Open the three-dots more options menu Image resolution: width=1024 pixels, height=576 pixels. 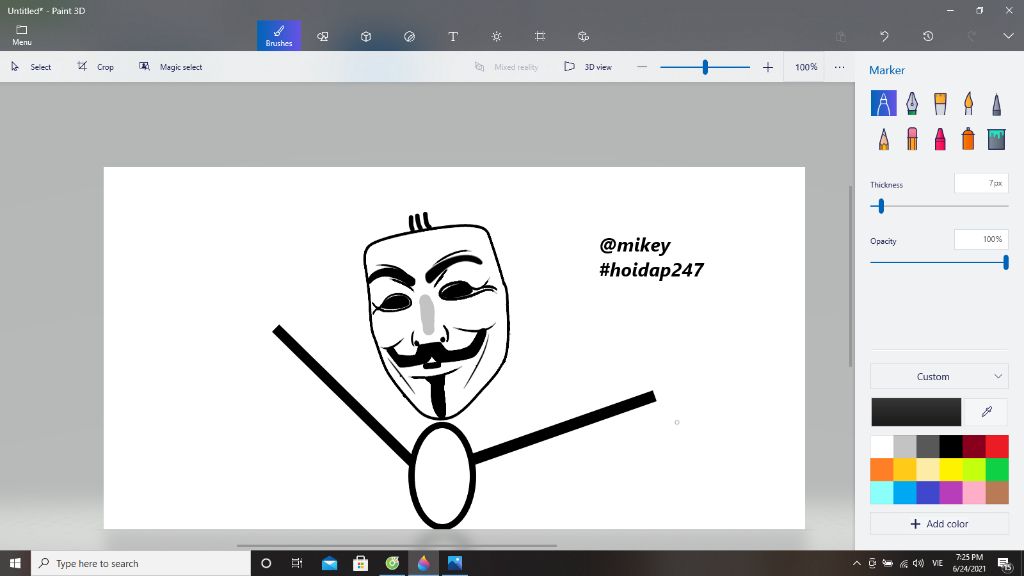tap(839, 67)
